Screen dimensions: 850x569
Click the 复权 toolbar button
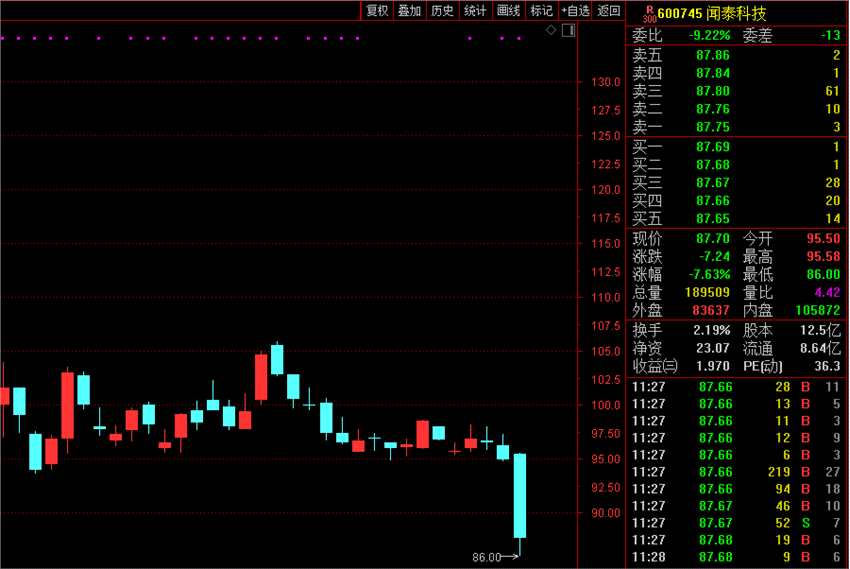click(x=377, y=10)
